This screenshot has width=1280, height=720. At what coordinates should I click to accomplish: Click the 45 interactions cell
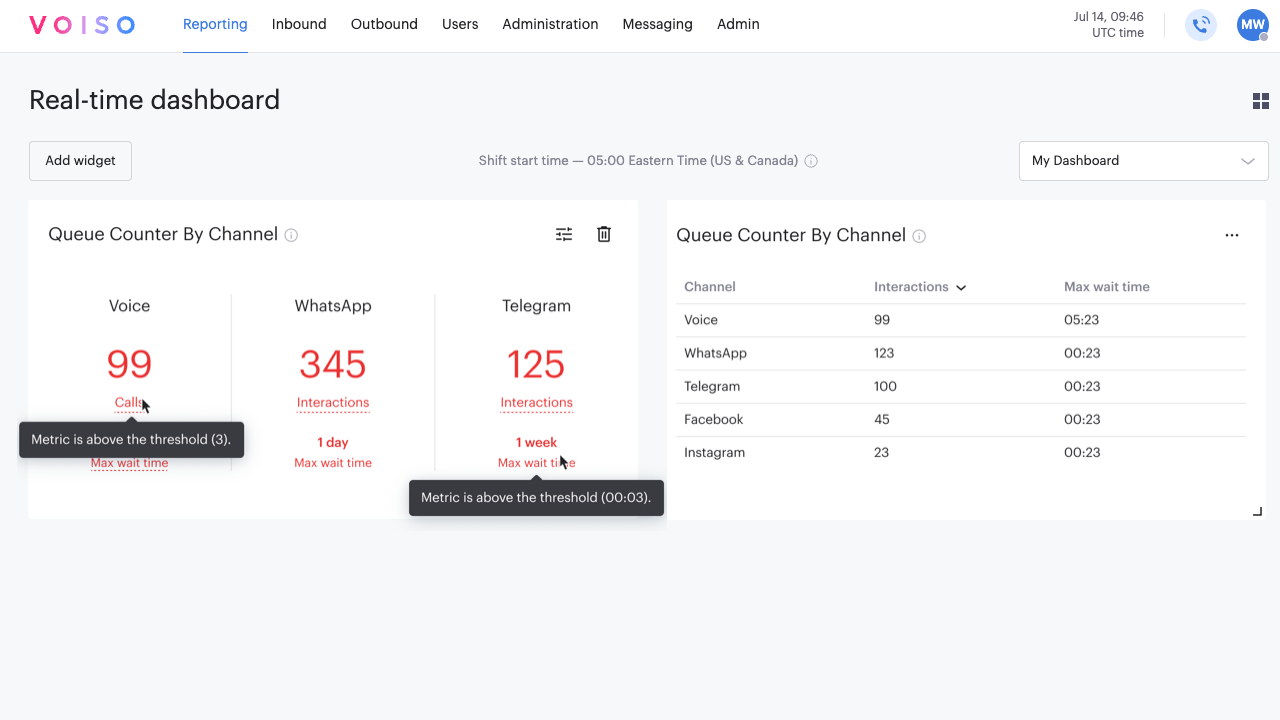(x=882, y=419)
